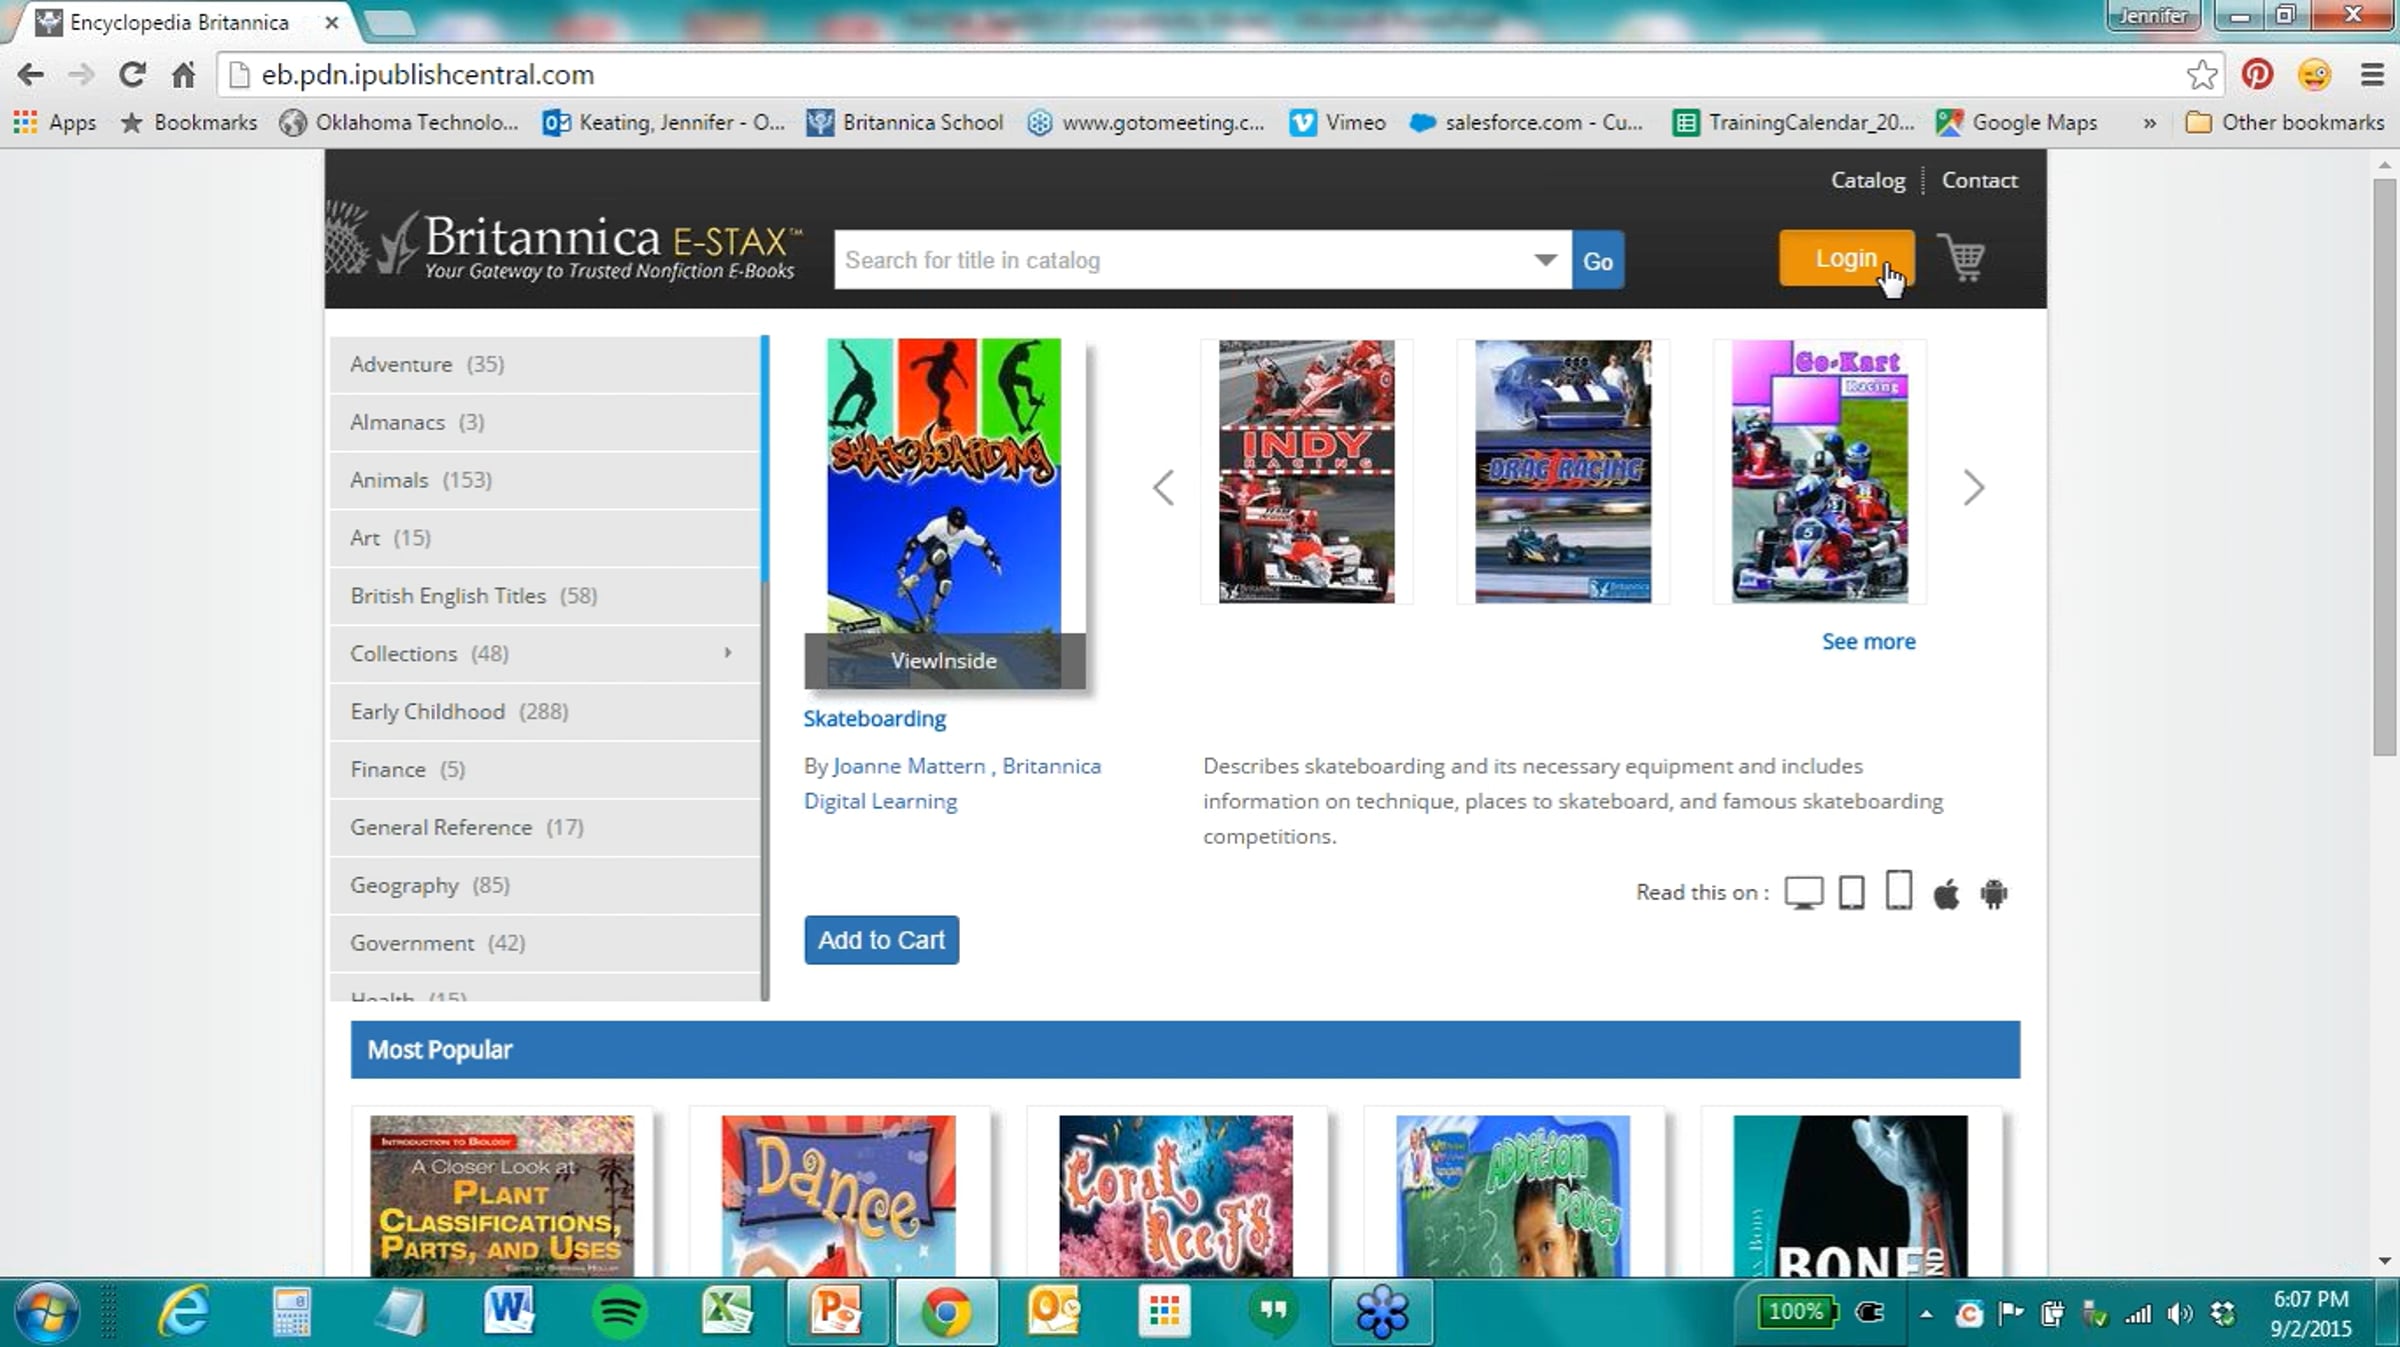Select the Geography category
The width and height of the screenshot is (2400, 1347).
pyautogui.click(x=545, y=885)
